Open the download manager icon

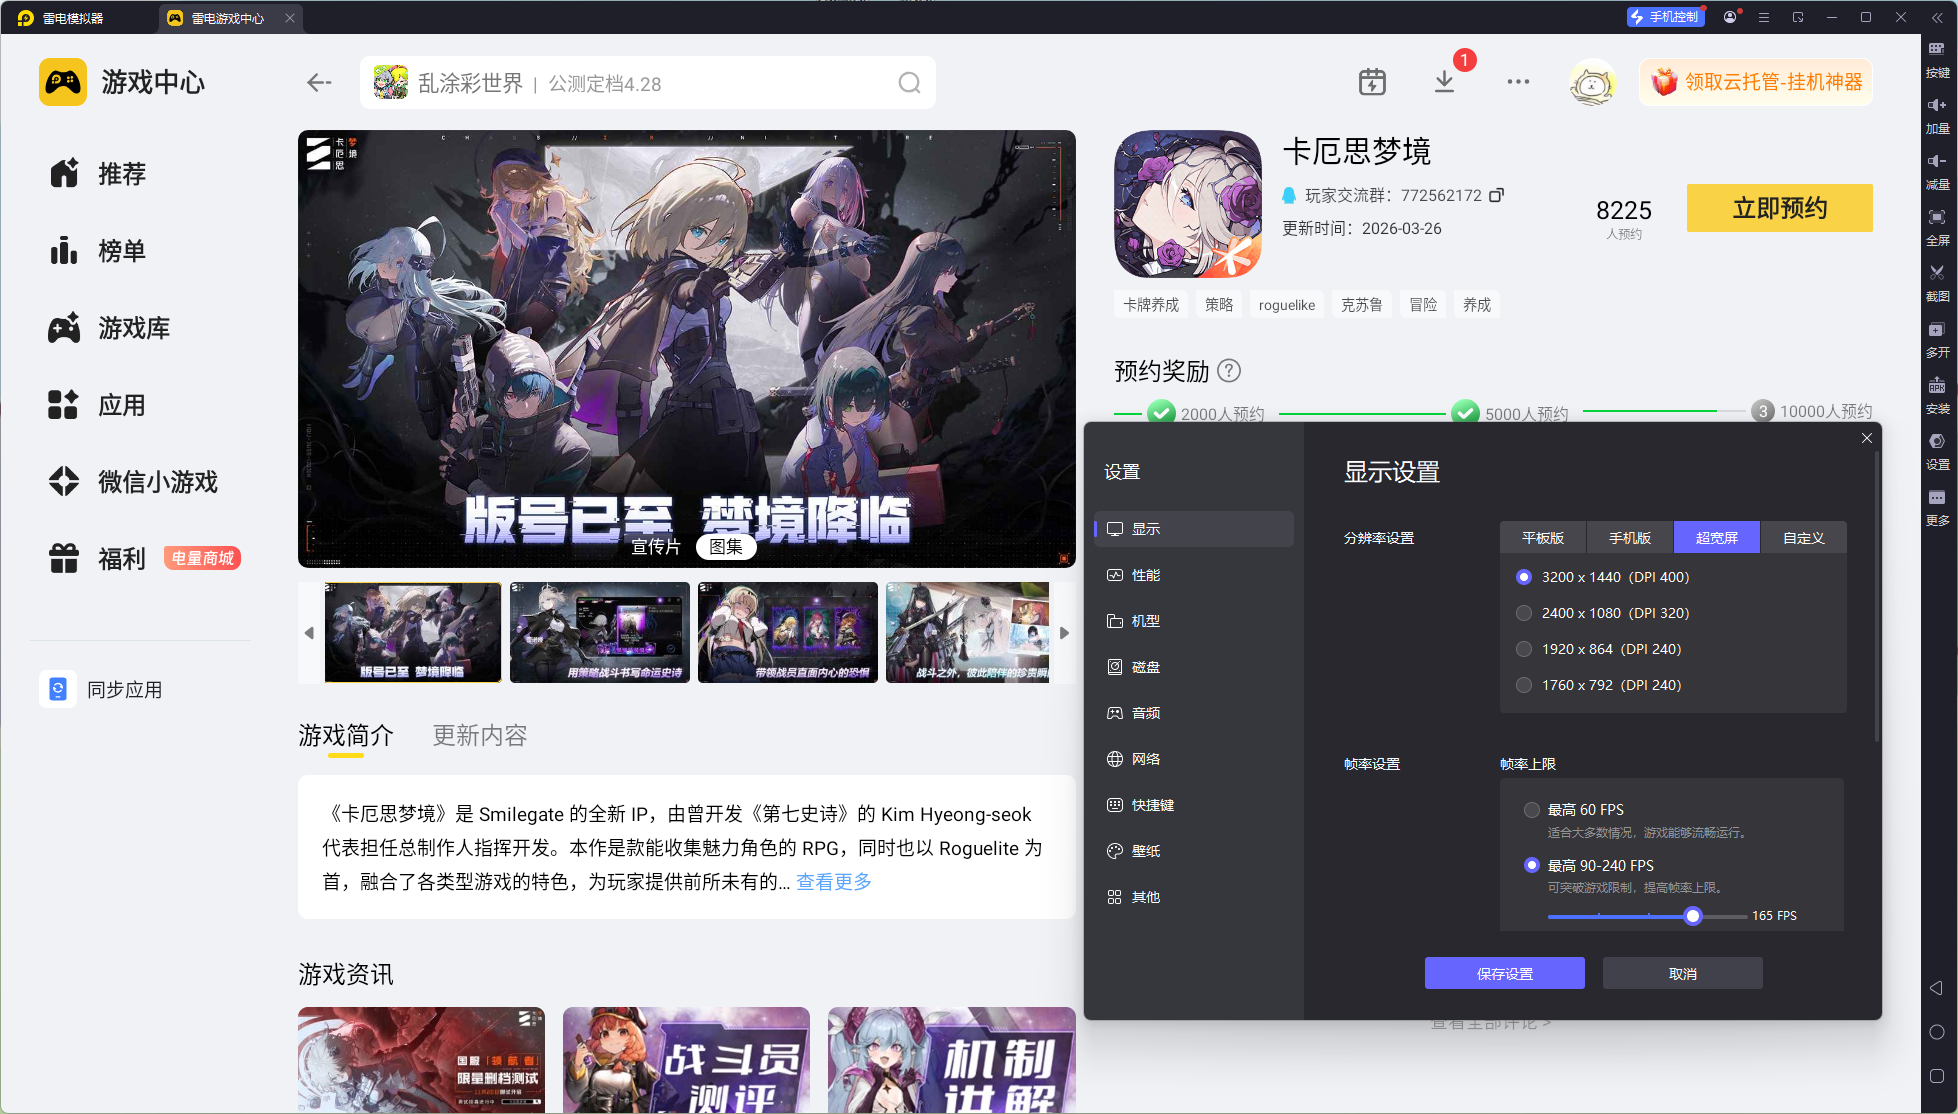click(x=1444, y=82)
